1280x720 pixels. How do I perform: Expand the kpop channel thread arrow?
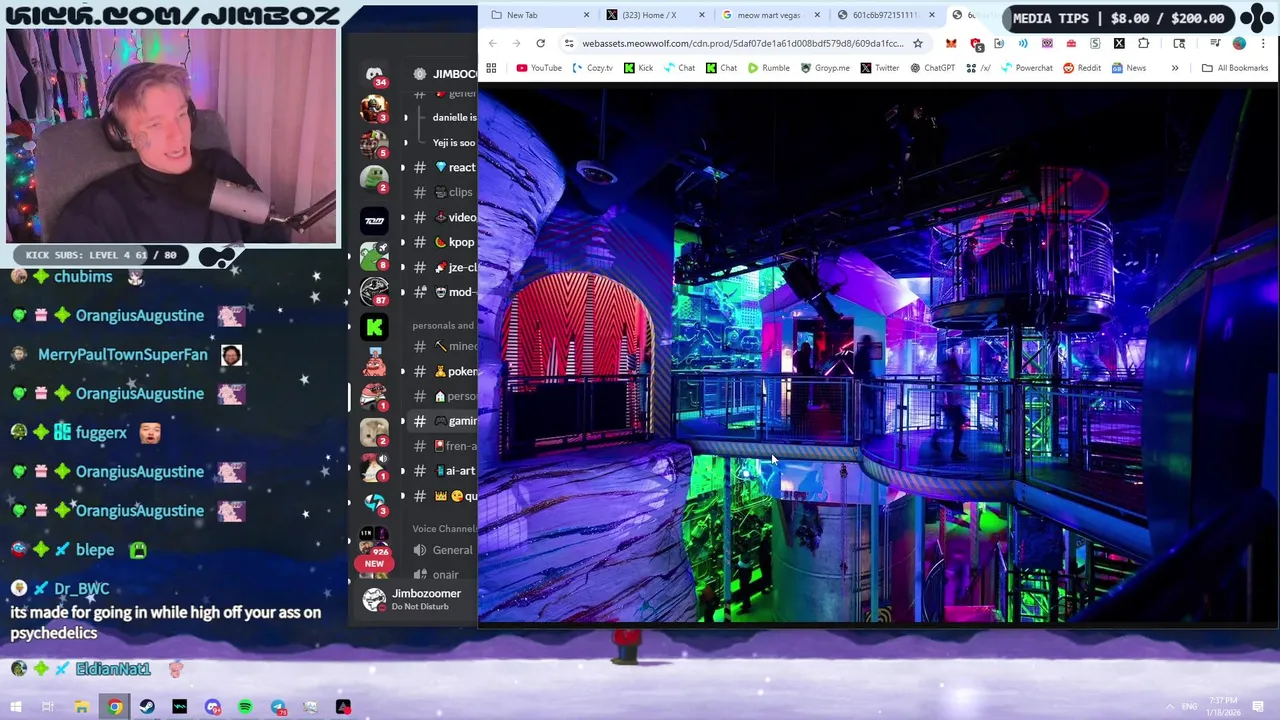(404, 242)
